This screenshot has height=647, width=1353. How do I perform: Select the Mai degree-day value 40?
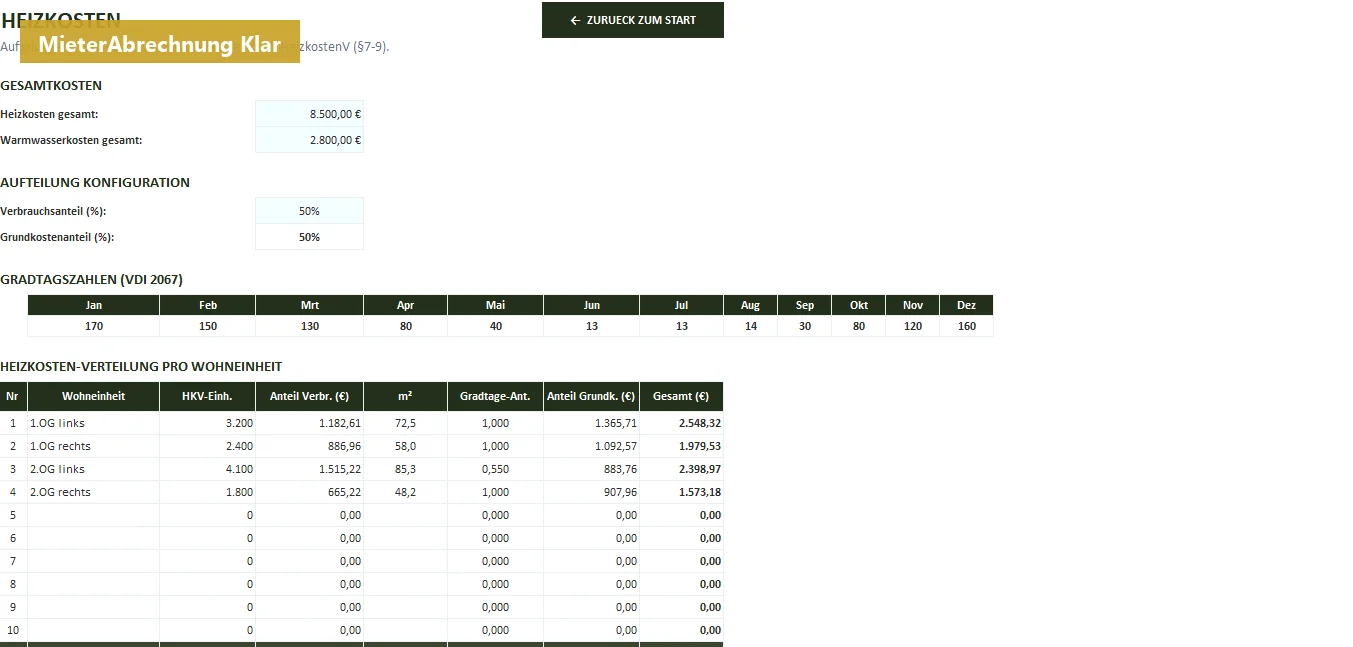coord(496,326)
